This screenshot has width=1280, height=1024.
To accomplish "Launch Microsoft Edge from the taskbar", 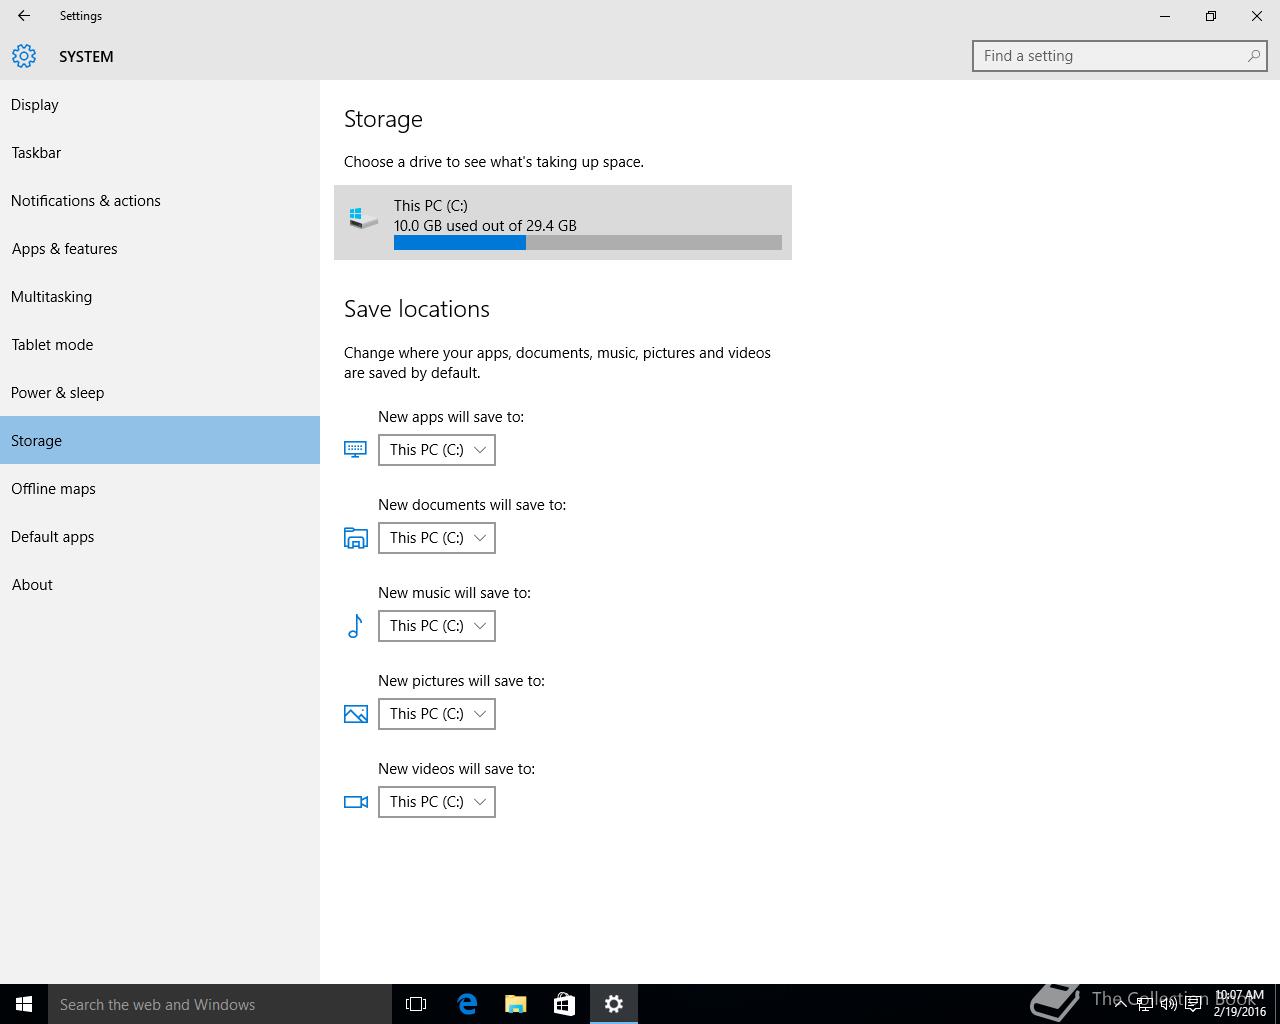I will (466, 1004).
